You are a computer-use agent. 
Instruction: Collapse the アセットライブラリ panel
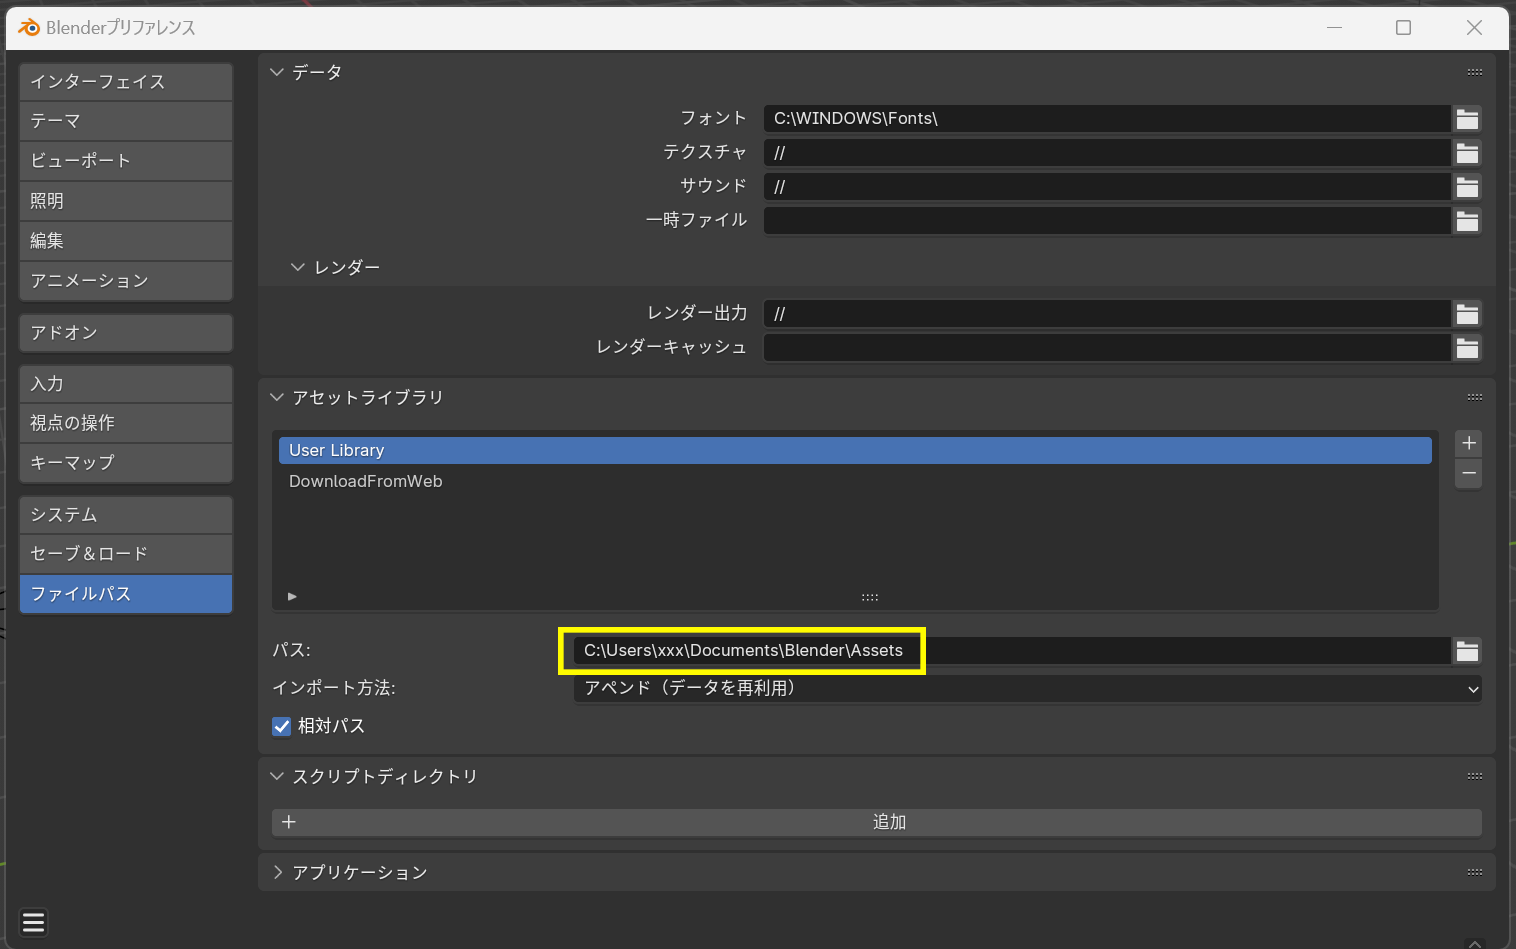pos(277,397)
